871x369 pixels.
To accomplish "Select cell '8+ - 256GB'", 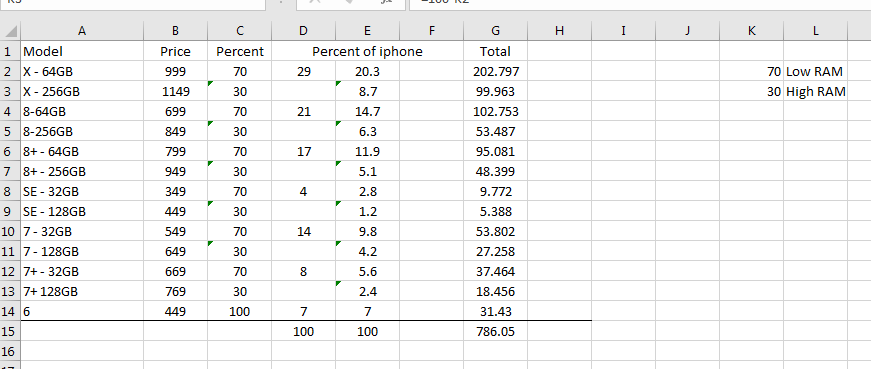I will tap(82, 172).
